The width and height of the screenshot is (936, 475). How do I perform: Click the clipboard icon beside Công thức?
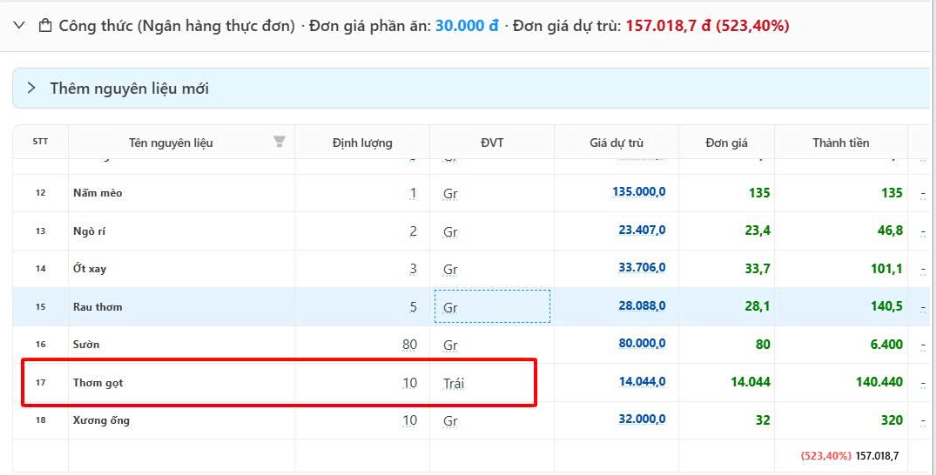[x=45, y=26]
